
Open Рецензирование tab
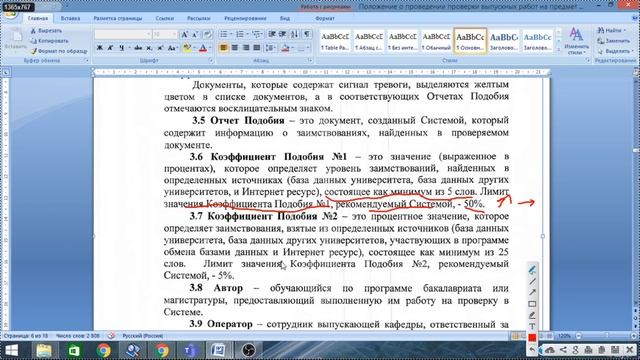(245, 18)
